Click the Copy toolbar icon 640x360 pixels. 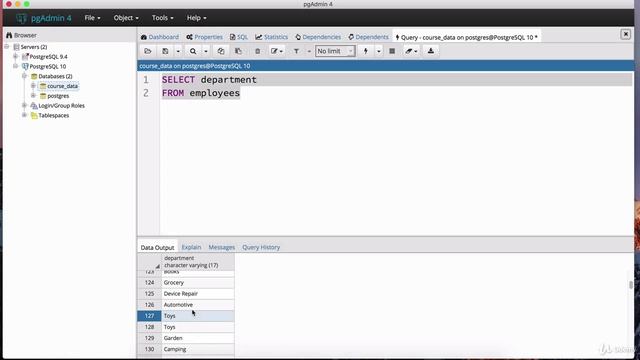pos(221,51)
